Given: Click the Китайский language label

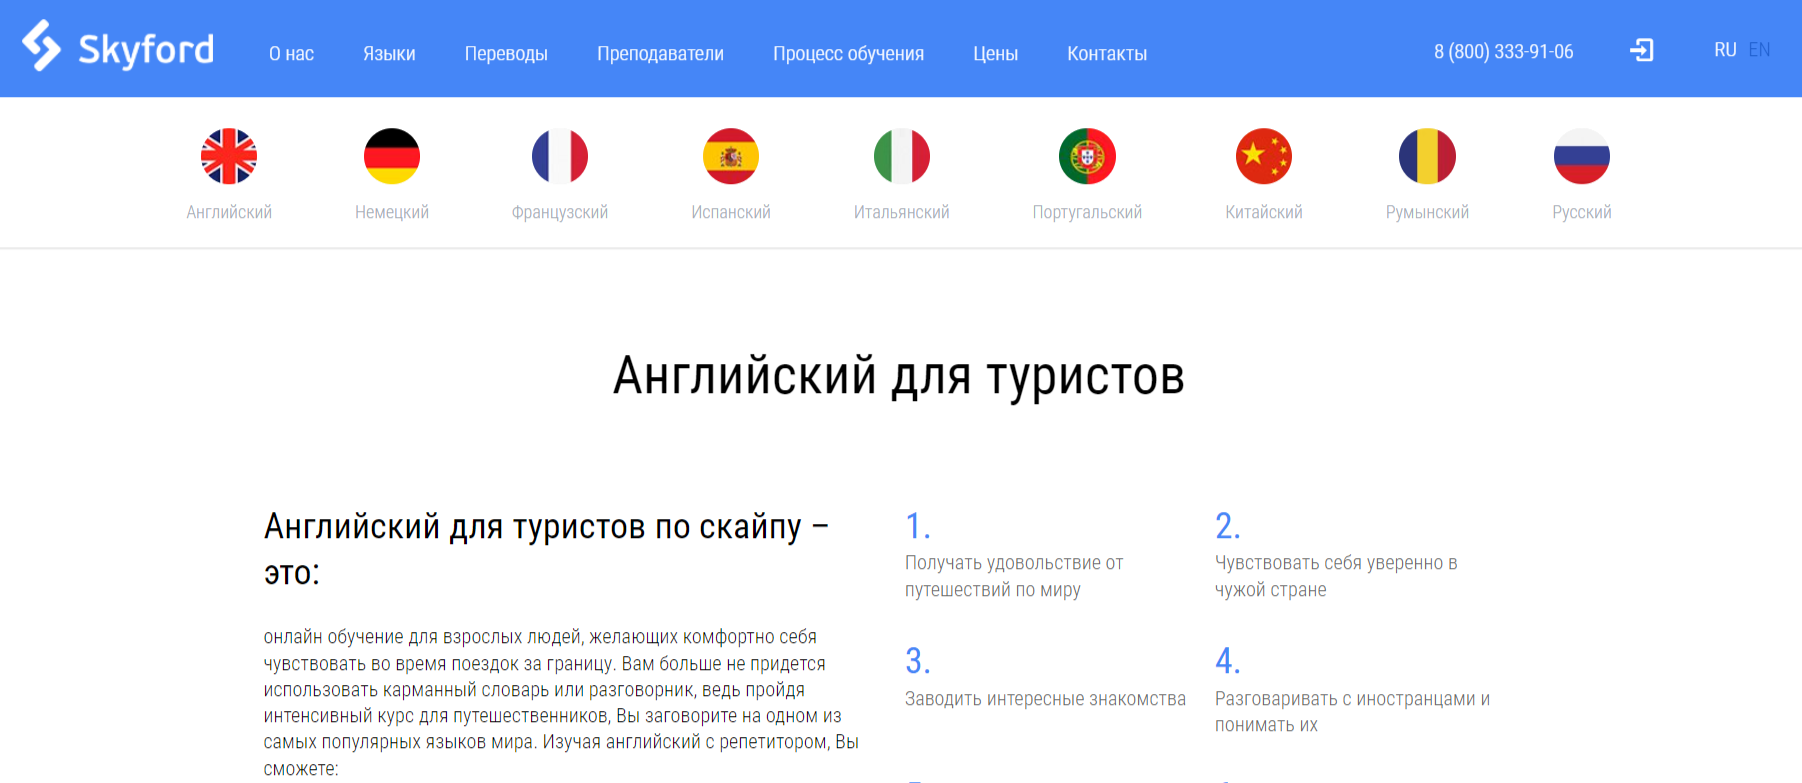Looking at the screenshot, I should tap(1264, 212).
